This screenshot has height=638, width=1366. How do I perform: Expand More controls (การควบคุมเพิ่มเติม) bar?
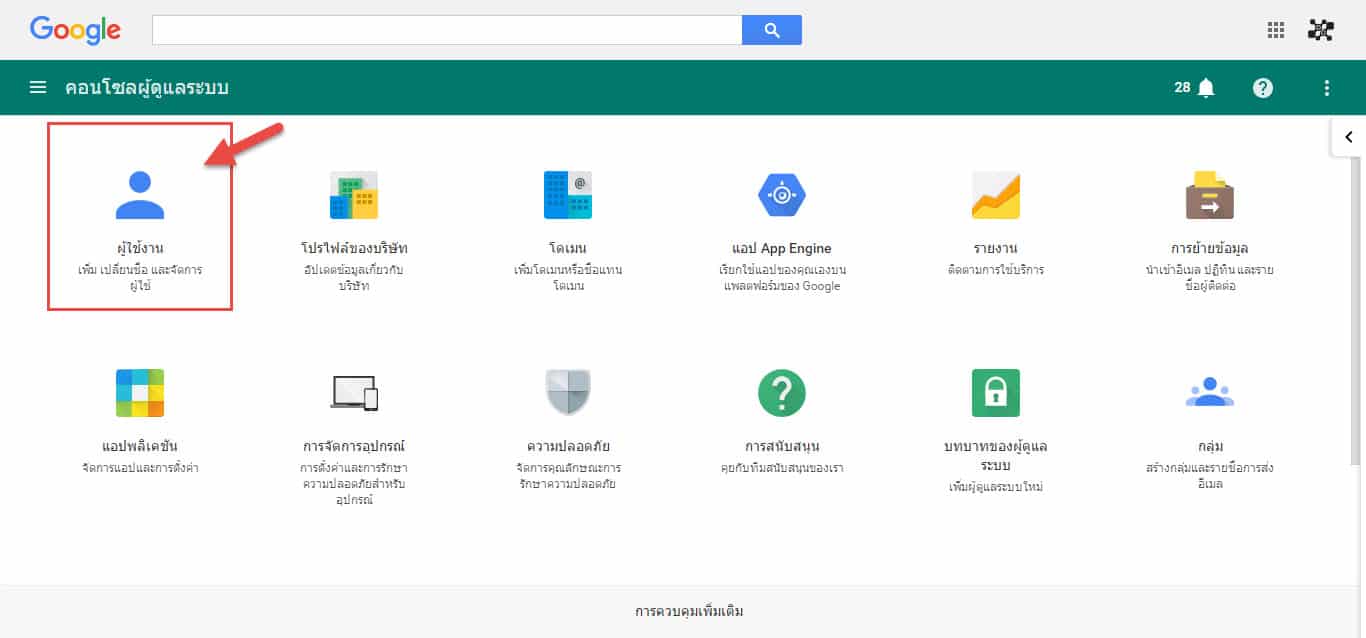(689, 611)
